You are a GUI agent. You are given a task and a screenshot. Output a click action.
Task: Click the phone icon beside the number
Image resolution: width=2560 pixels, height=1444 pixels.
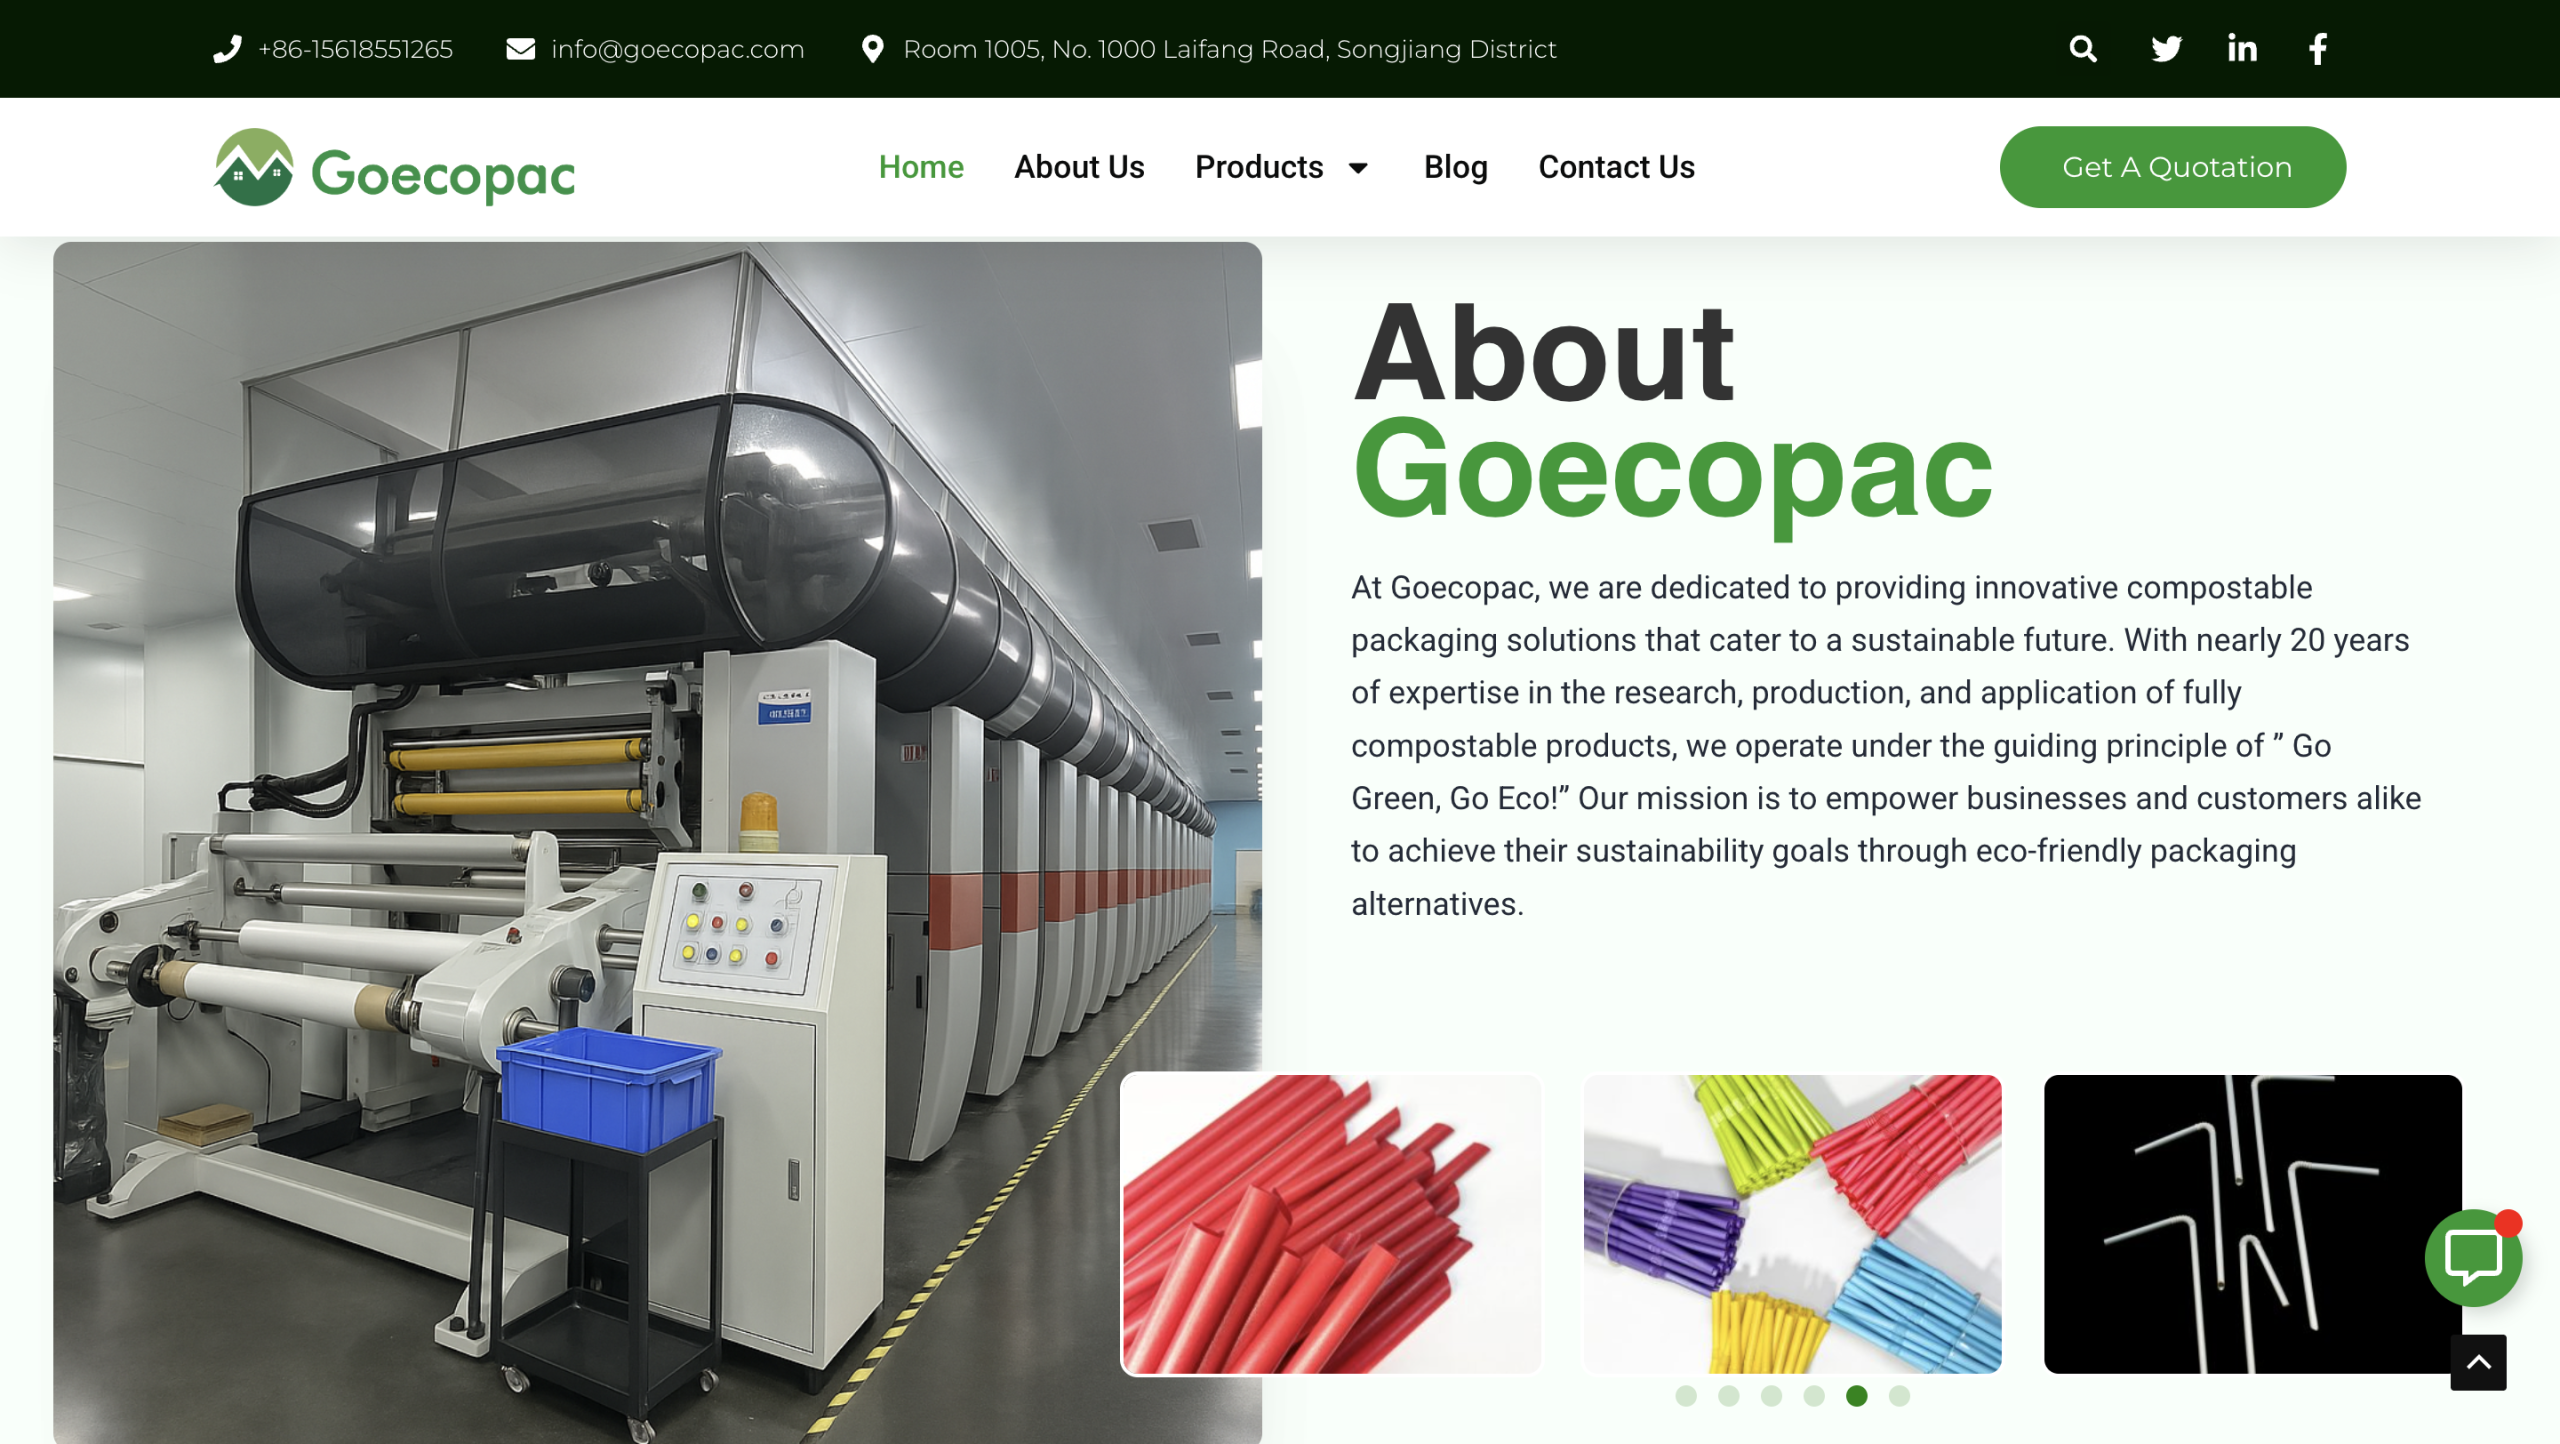(x=228, y=49)
